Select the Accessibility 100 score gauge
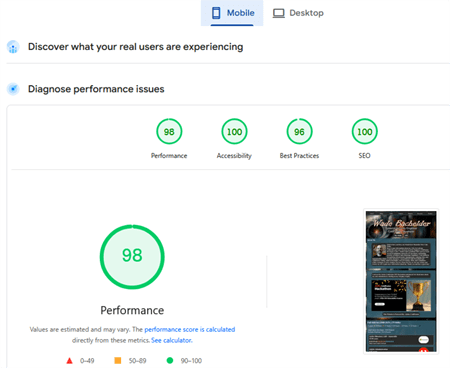This screenshot has height=368, width=450. (234, 132)
